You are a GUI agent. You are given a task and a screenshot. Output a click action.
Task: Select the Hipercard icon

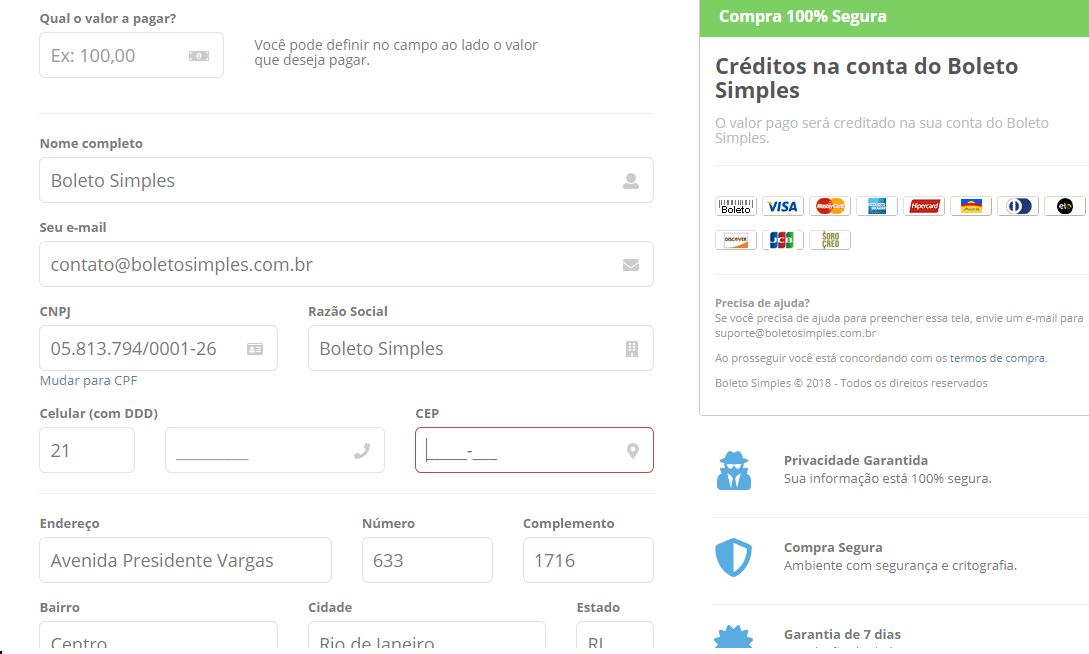click(x=924, y=206)
